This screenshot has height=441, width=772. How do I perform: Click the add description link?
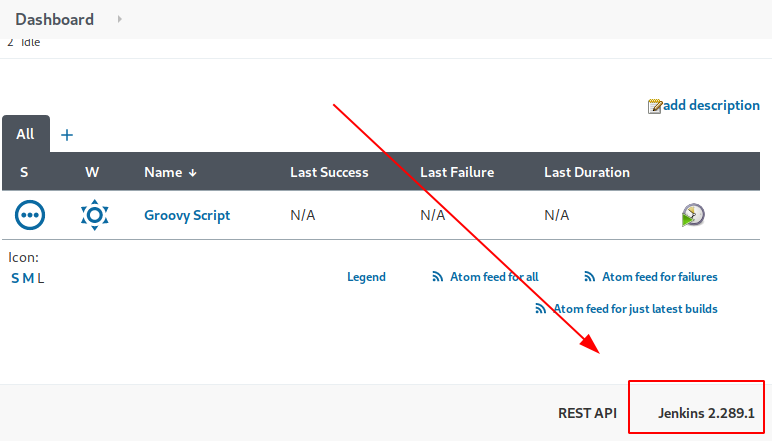coord(710,105)
